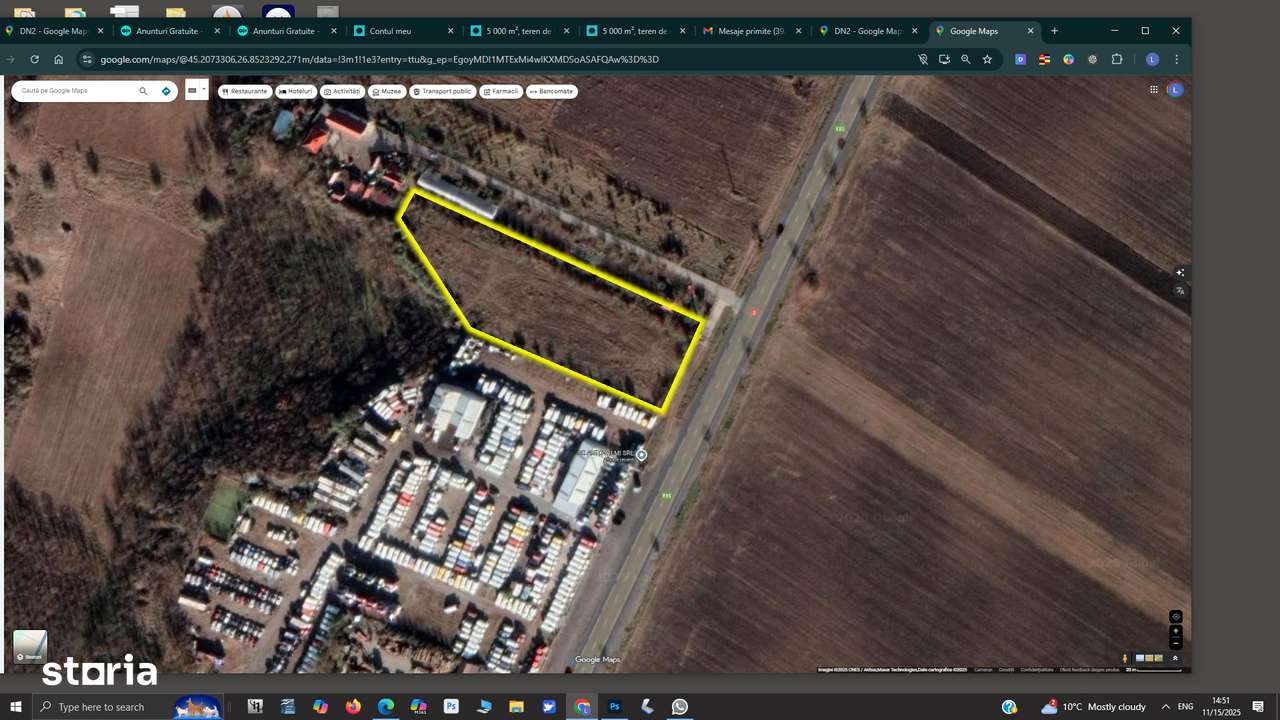Open the Chrome extensions puzzle icon
The height and width of the screenshot is (720, 1280).
click(x=1117, y=59)
